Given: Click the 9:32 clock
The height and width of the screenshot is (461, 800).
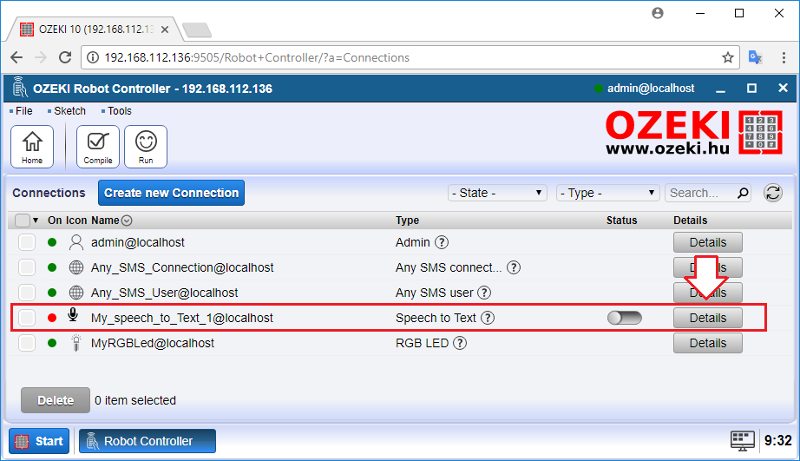Looking at the screenshot, I should click(x=778, y=441).
